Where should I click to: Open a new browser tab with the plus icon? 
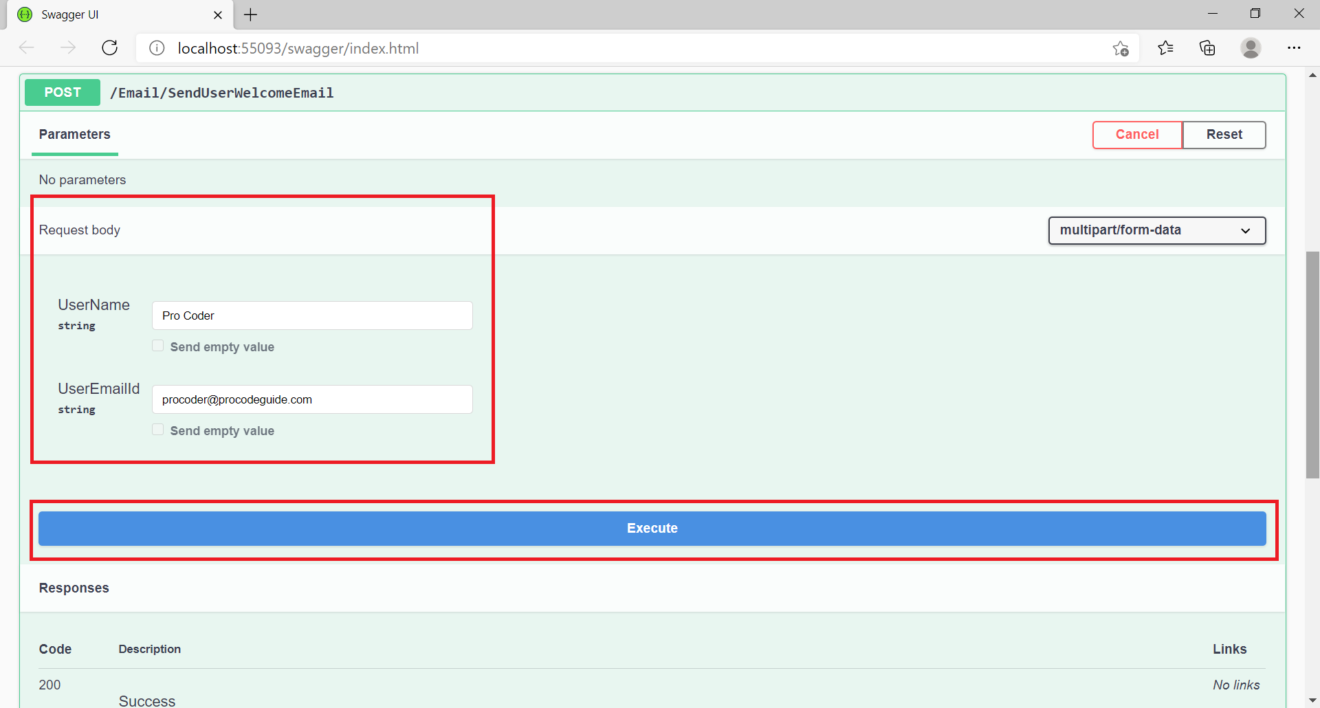[250, 14]
